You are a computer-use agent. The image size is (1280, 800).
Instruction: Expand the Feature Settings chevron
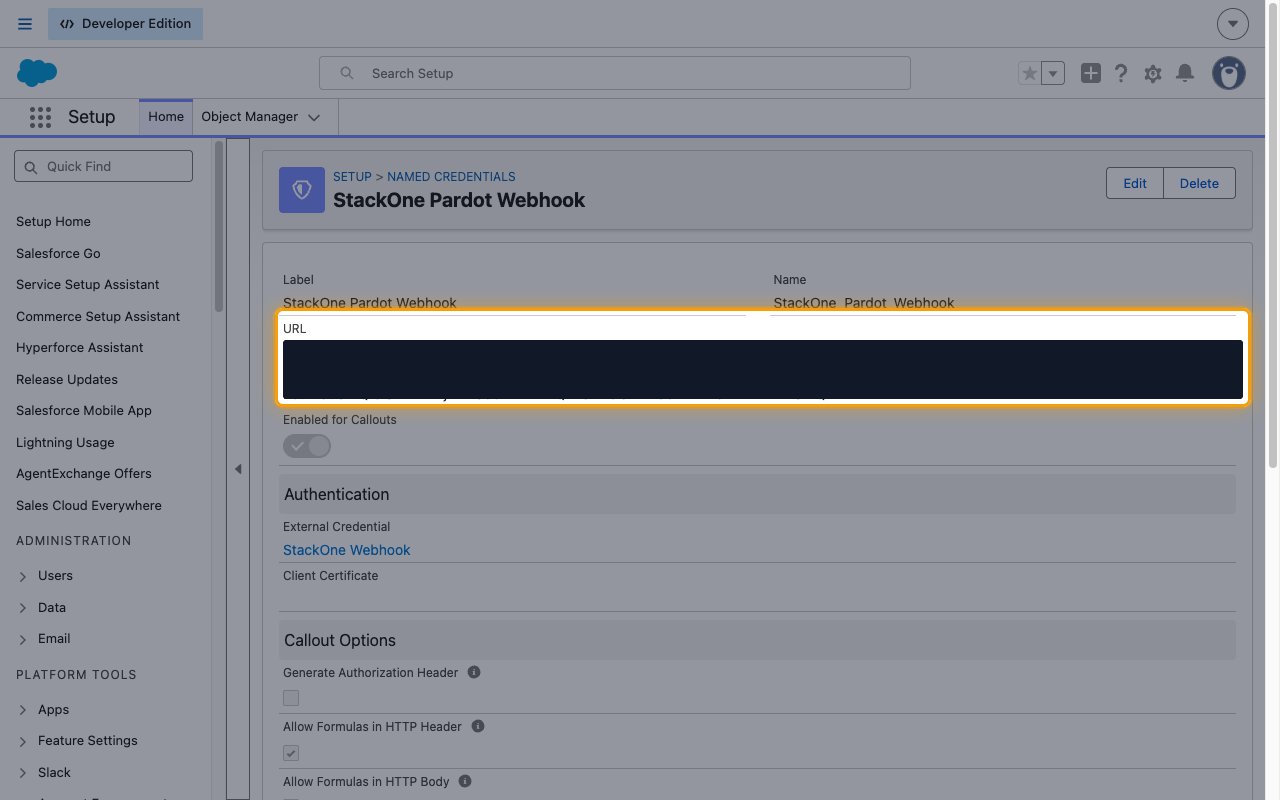point(23,742)
